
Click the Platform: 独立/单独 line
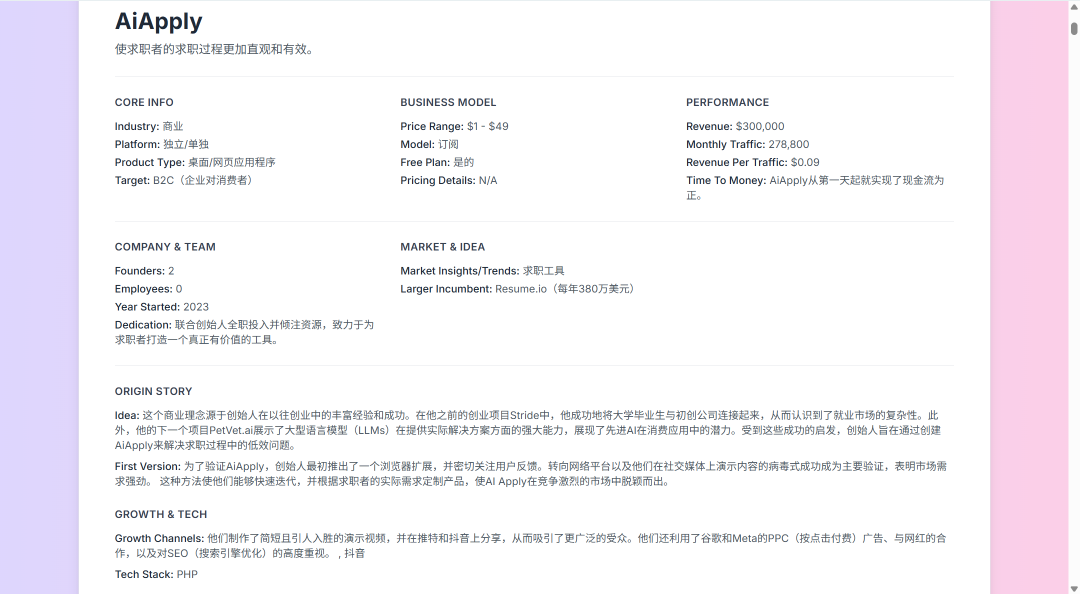click(162, 144)
